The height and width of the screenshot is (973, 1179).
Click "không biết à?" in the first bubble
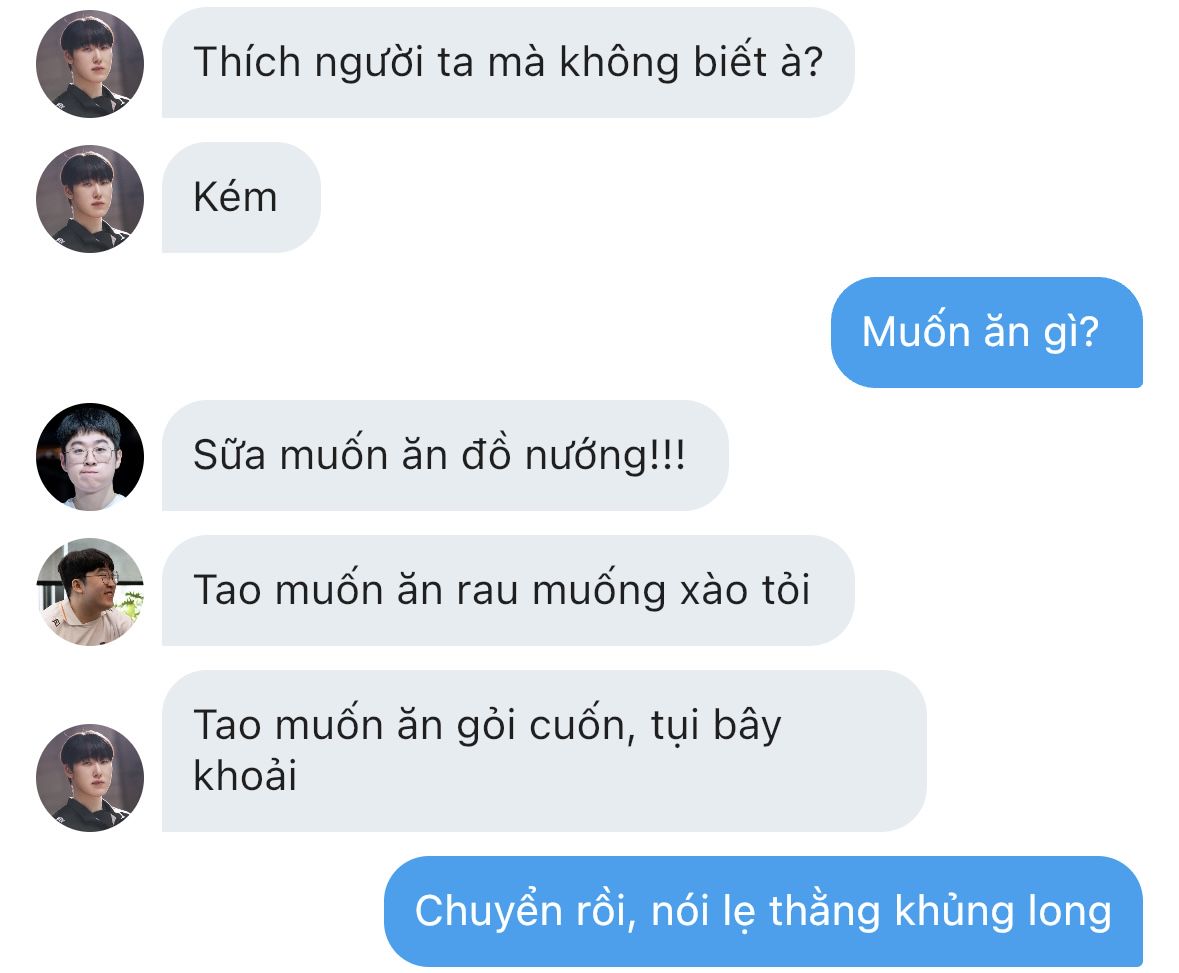click(x=691, y=62)
